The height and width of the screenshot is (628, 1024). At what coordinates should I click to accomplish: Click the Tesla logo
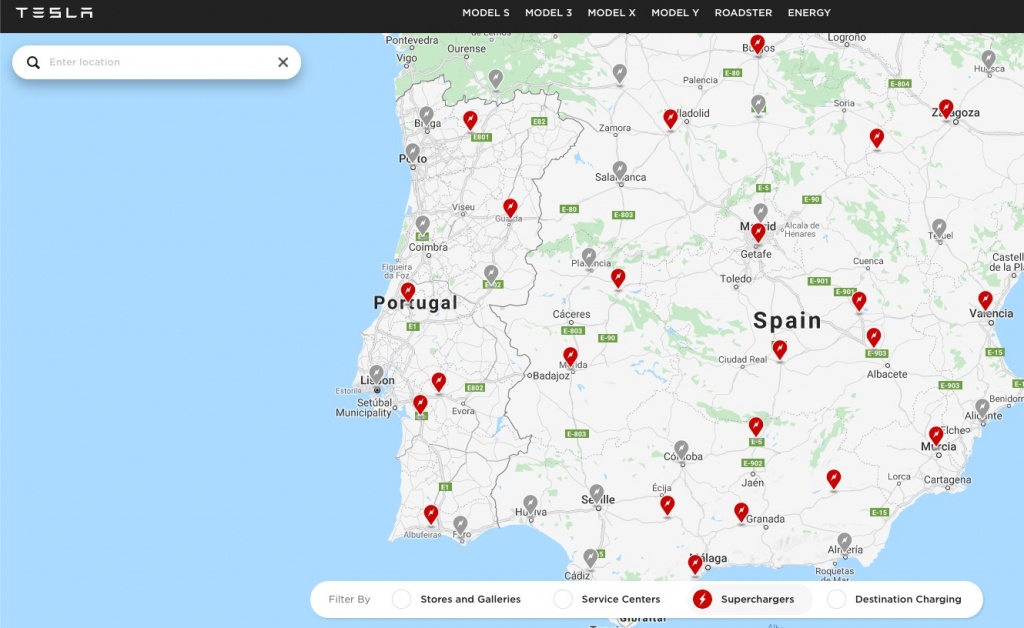53,13
